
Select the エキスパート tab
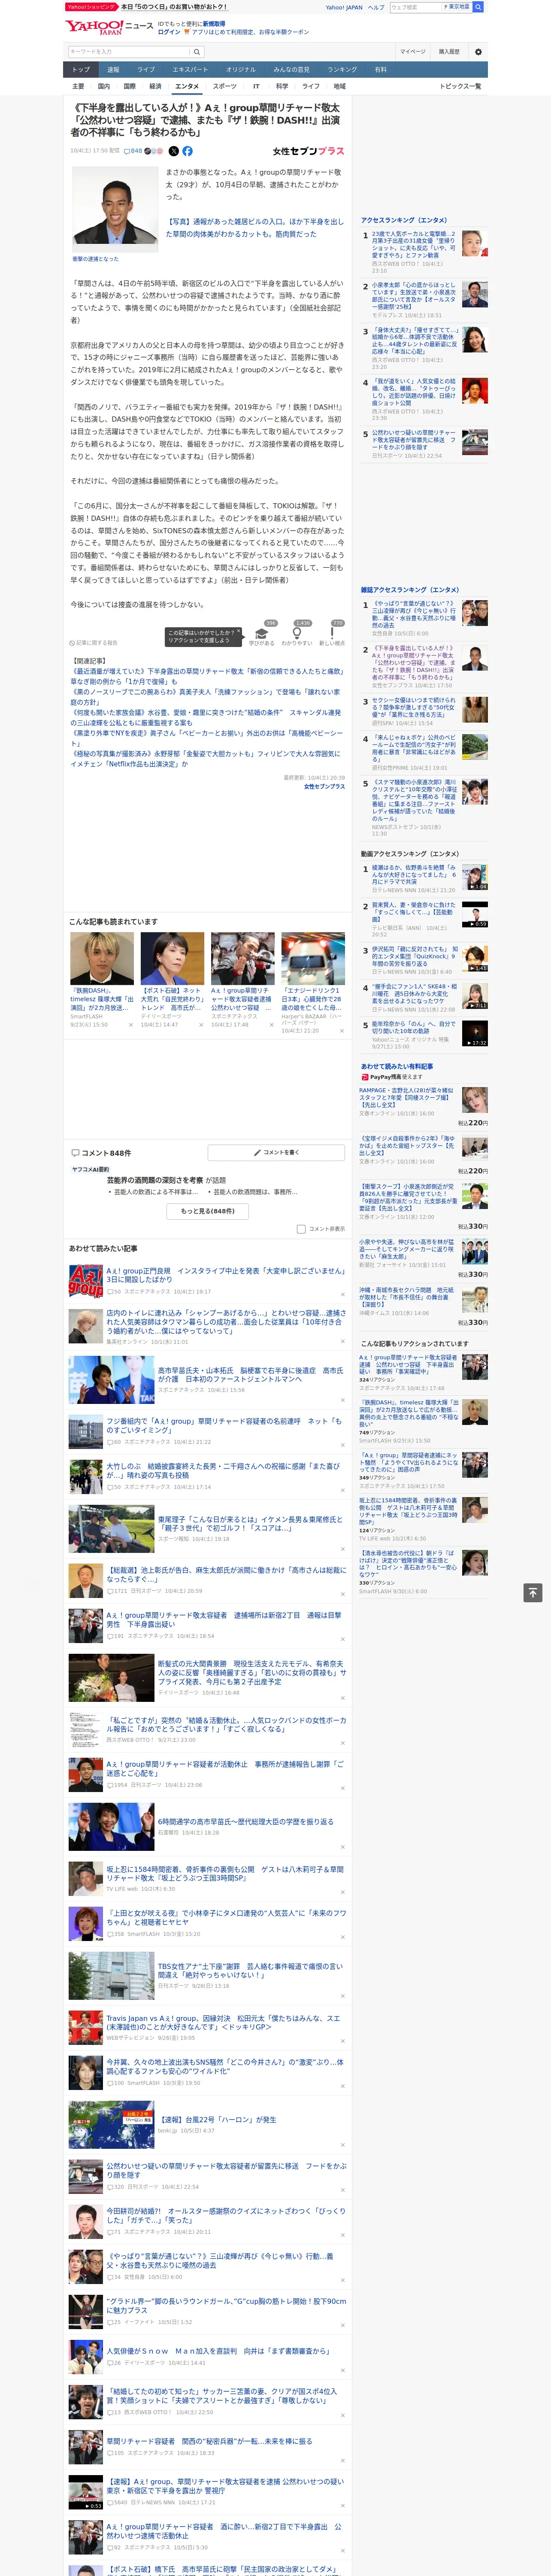pyautogui.click(x=190, y=70)
